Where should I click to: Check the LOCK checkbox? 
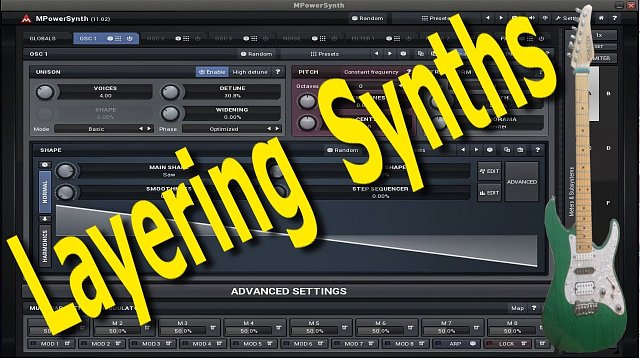489,344
